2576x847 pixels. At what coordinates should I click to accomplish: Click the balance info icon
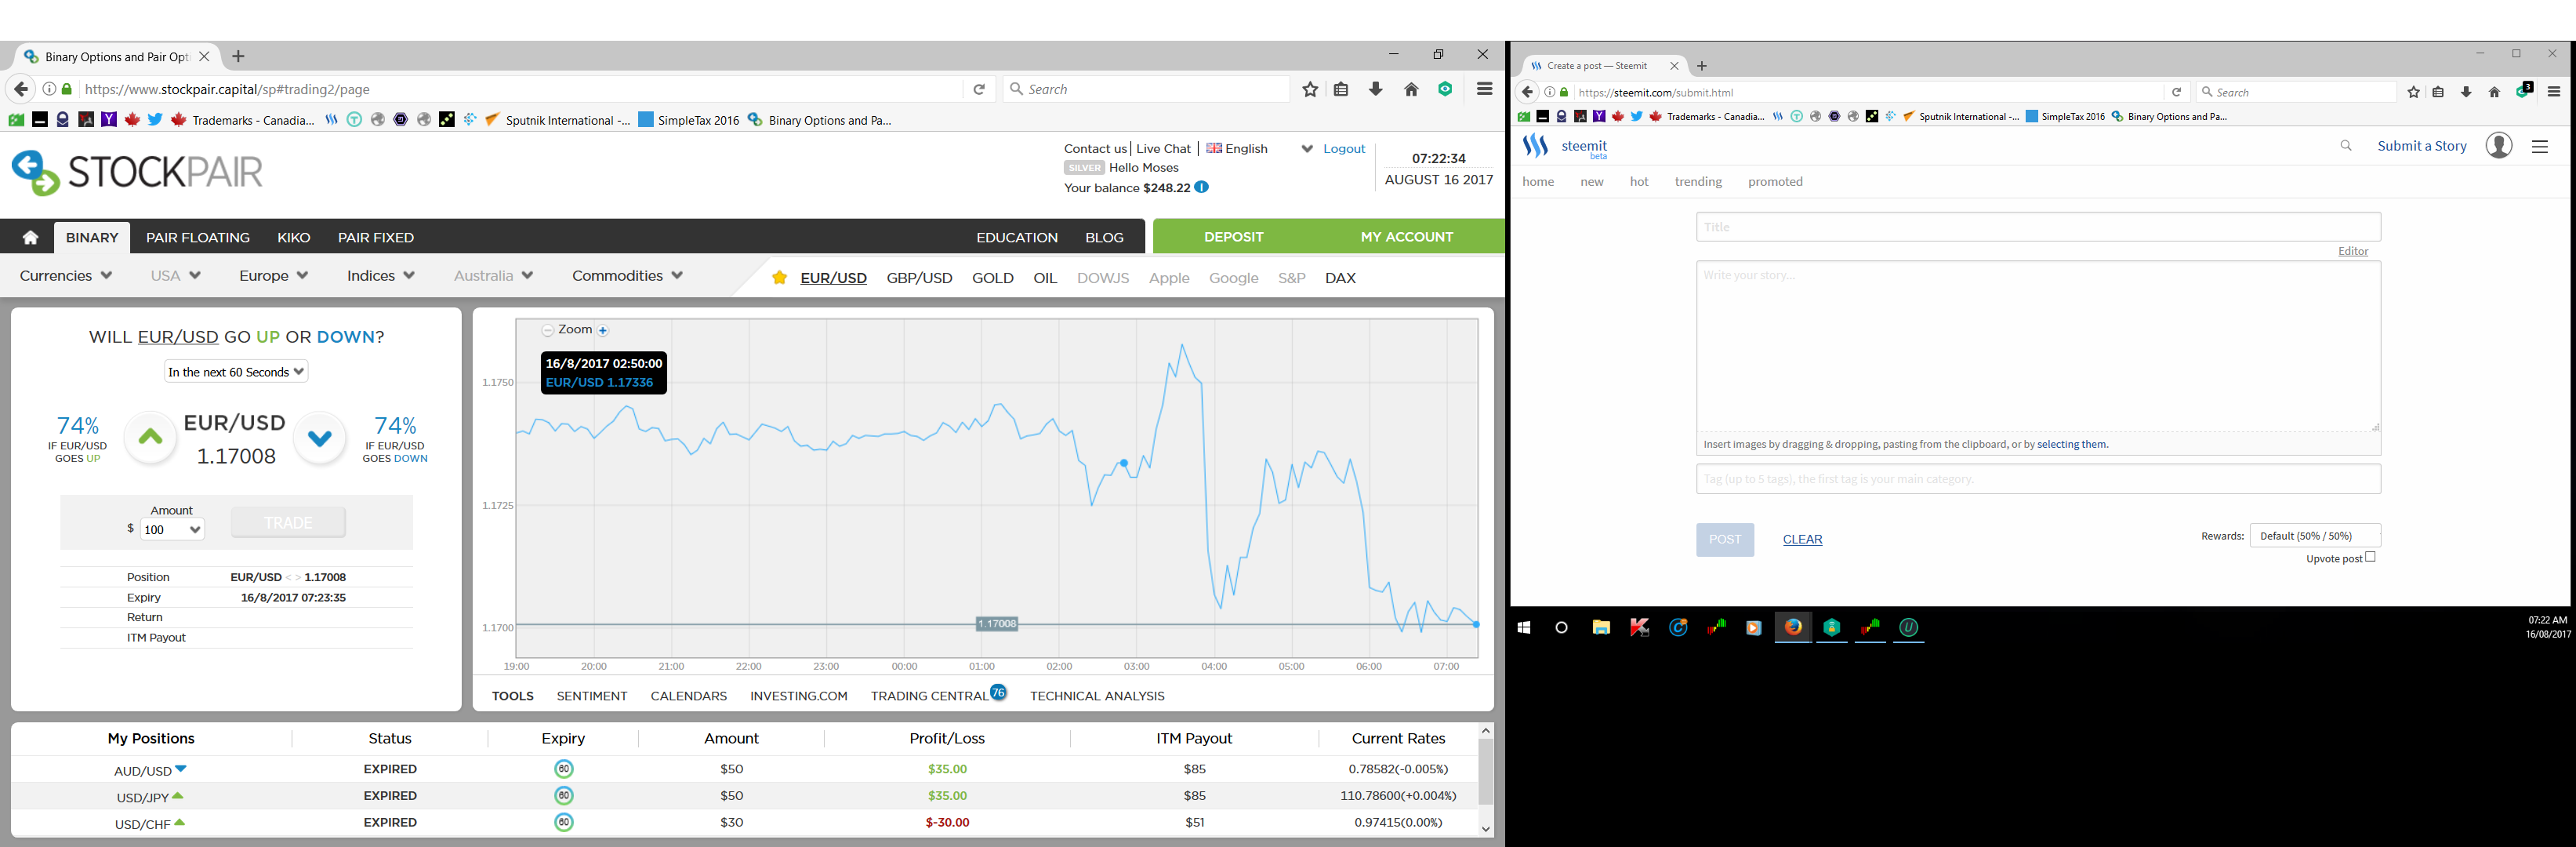pyautogui.click(x=1202, y=187)
